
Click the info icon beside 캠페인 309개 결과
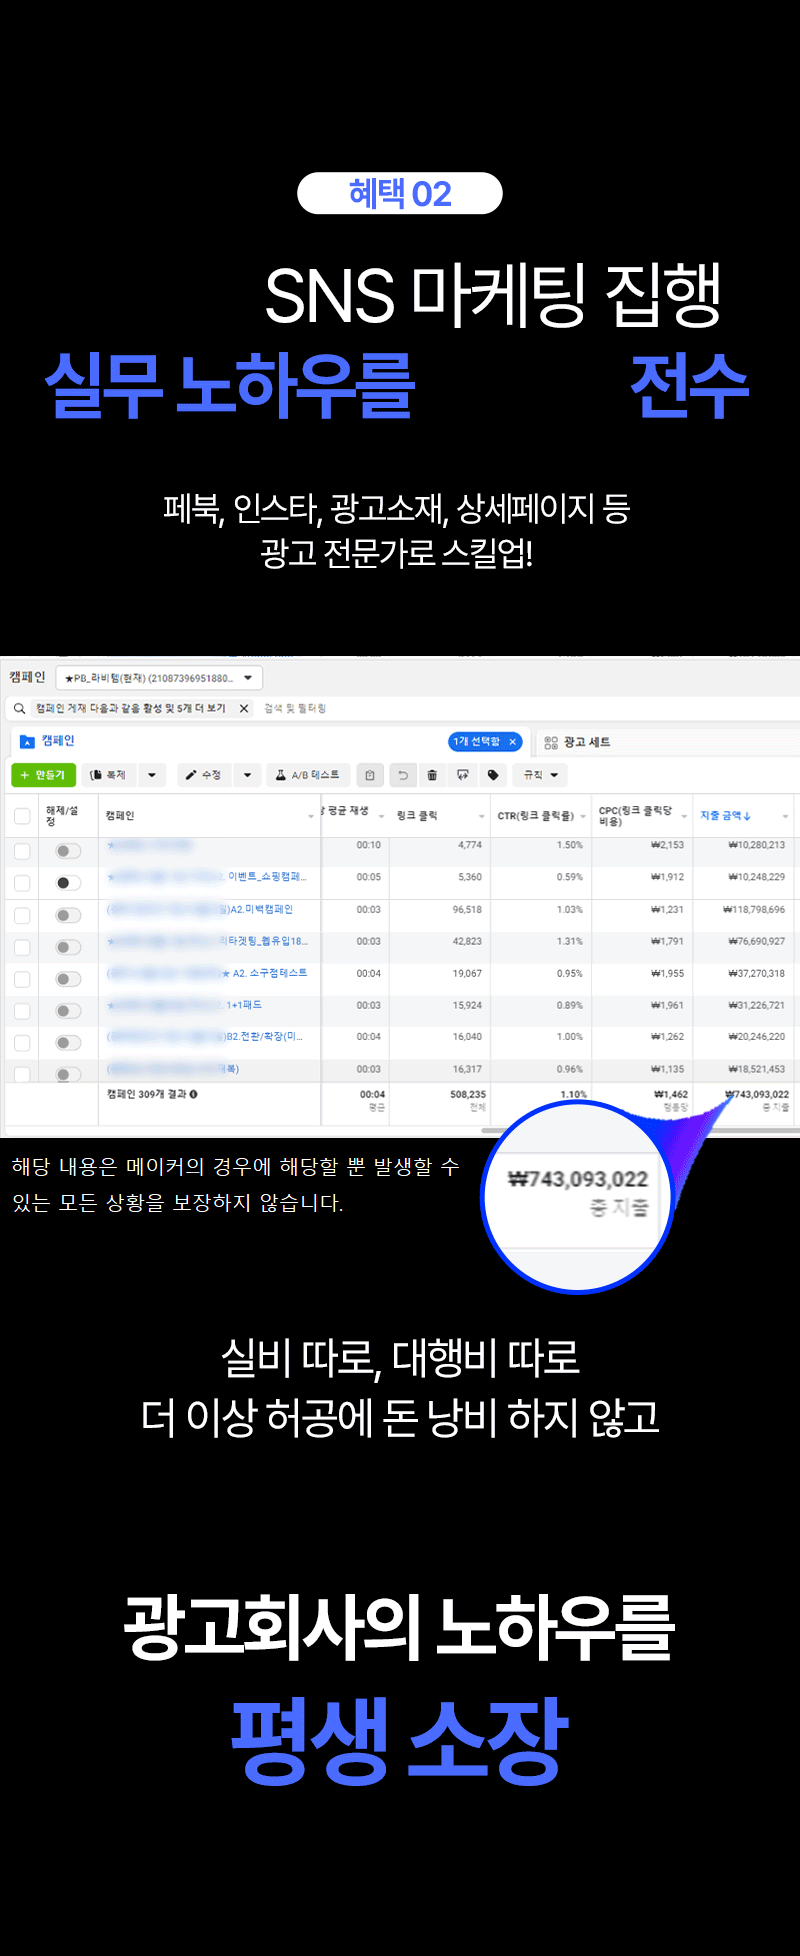point(193,1094)
